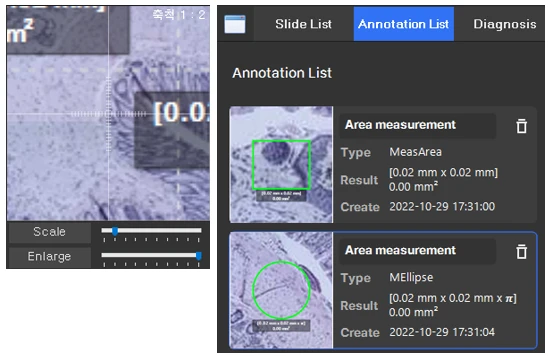552x360 pixels.
Task: Click the MeasArea type value
Action: click(415, 152)
